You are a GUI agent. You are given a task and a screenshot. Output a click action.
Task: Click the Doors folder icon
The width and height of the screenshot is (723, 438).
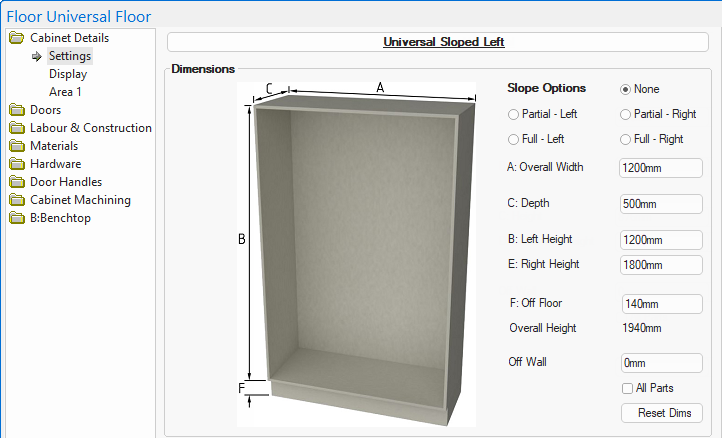[17, 110]
